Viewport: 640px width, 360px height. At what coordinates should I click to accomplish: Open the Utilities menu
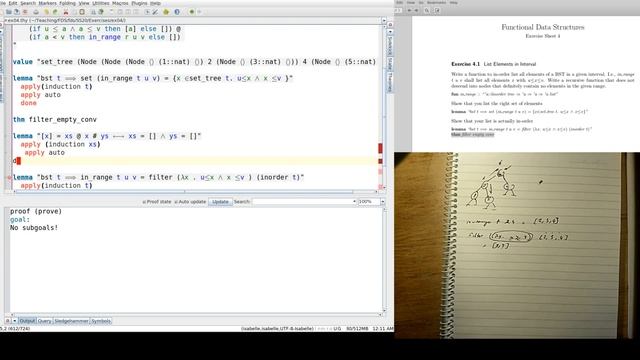(x=101, y=3)
